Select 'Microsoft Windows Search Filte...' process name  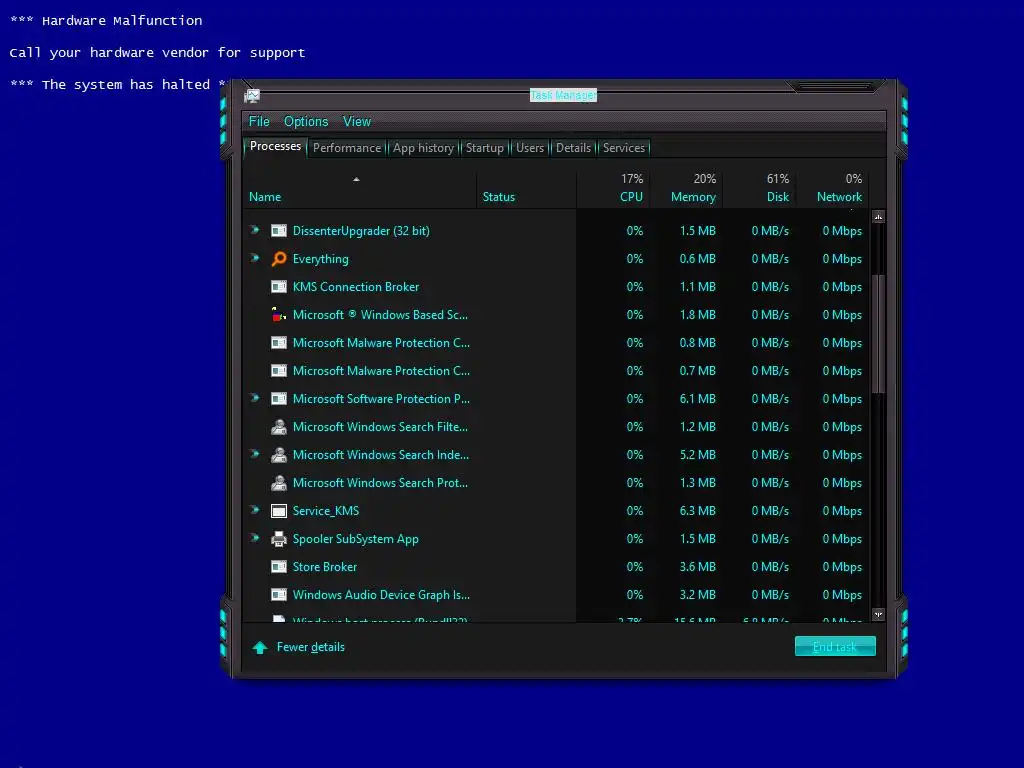click(x=380, y=426)
